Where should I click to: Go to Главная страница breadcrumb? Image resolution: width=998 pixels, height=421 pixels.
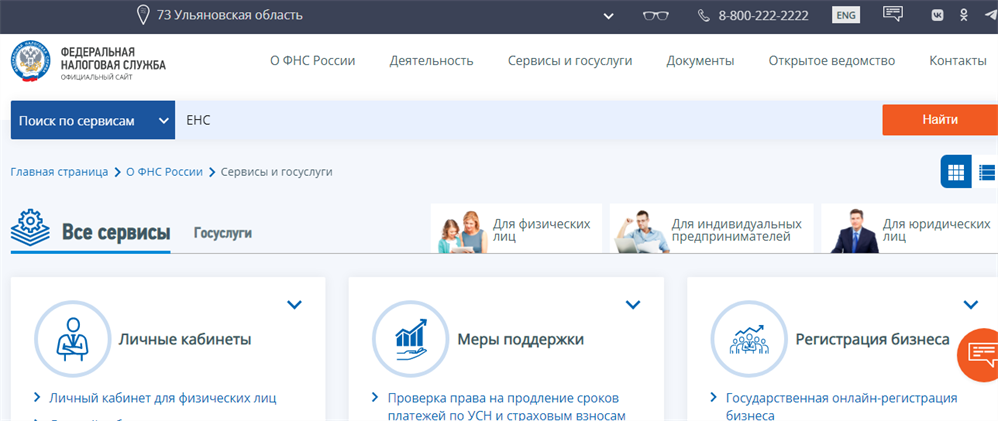click(59, 172)
